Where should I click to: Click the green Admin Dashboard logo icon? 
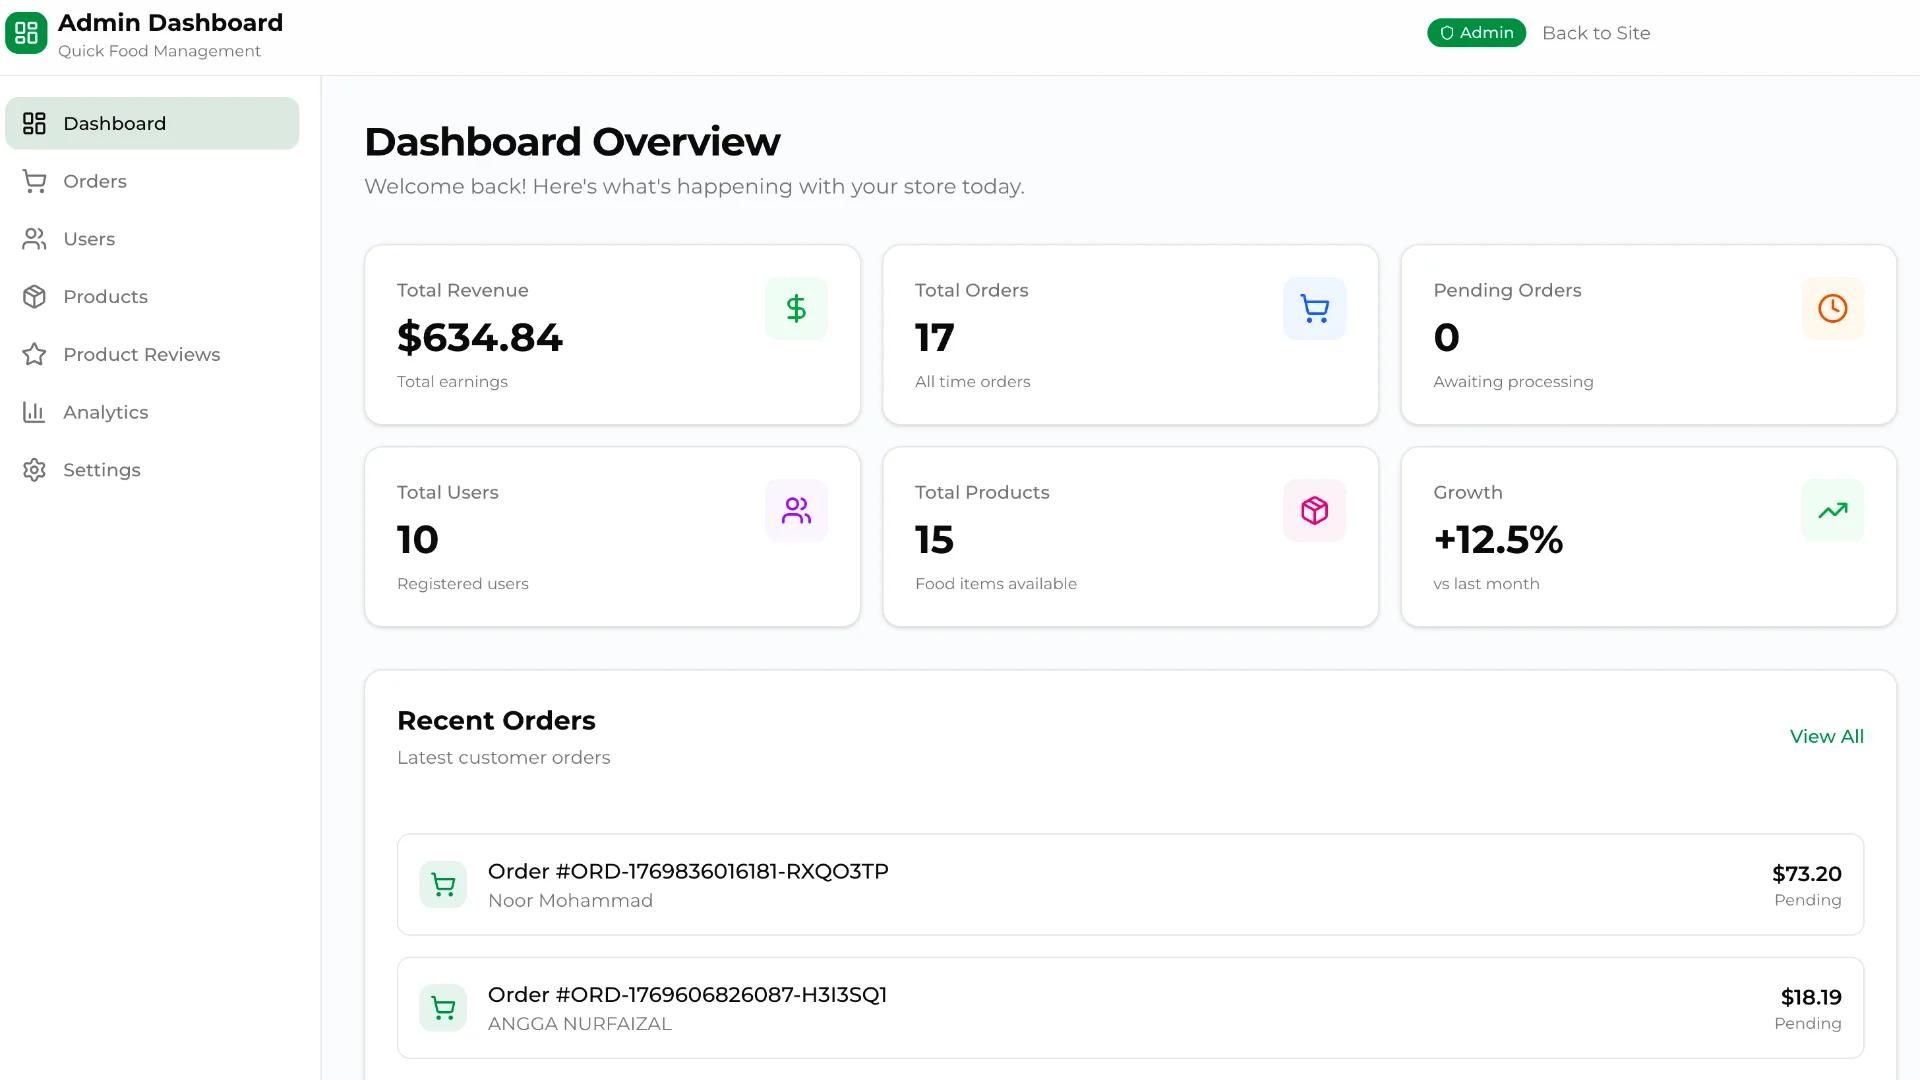tap(26, 33)
